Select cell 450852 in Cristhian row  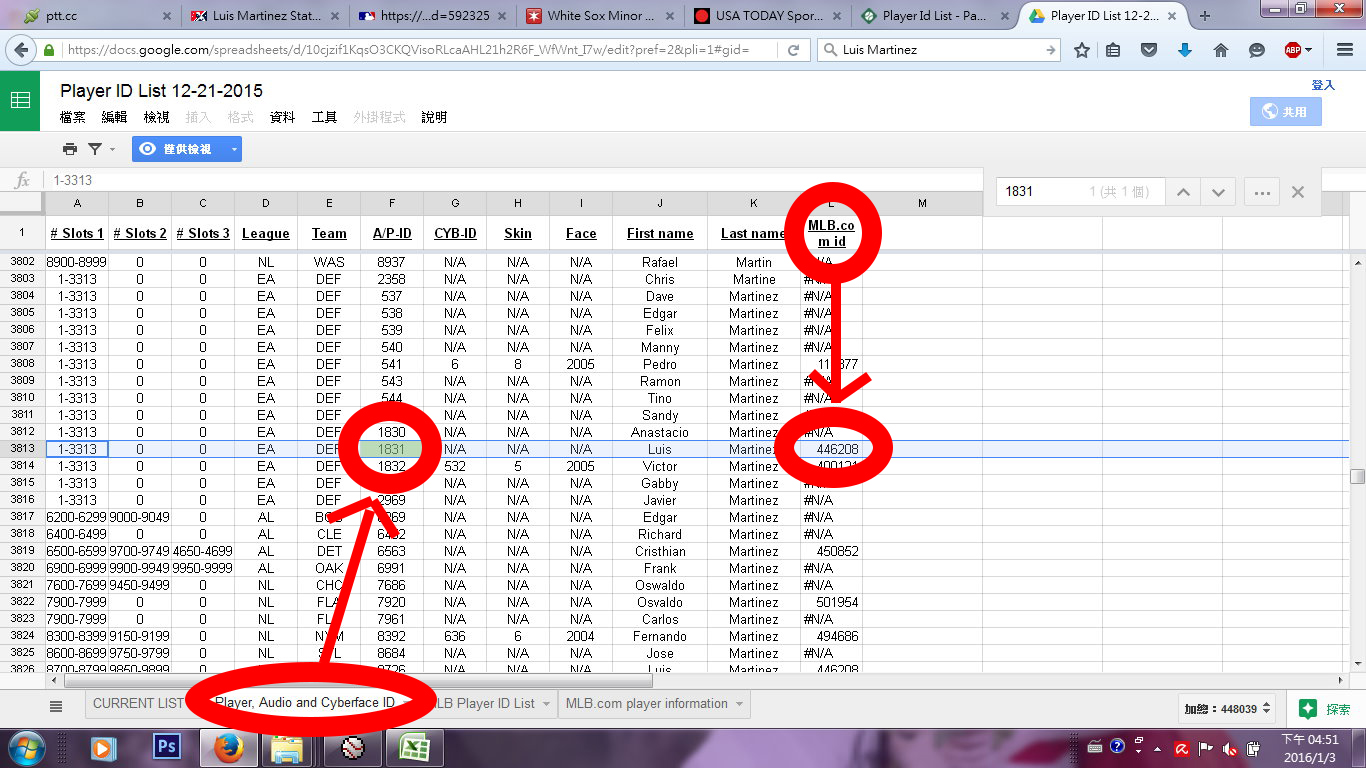point(832,551)
